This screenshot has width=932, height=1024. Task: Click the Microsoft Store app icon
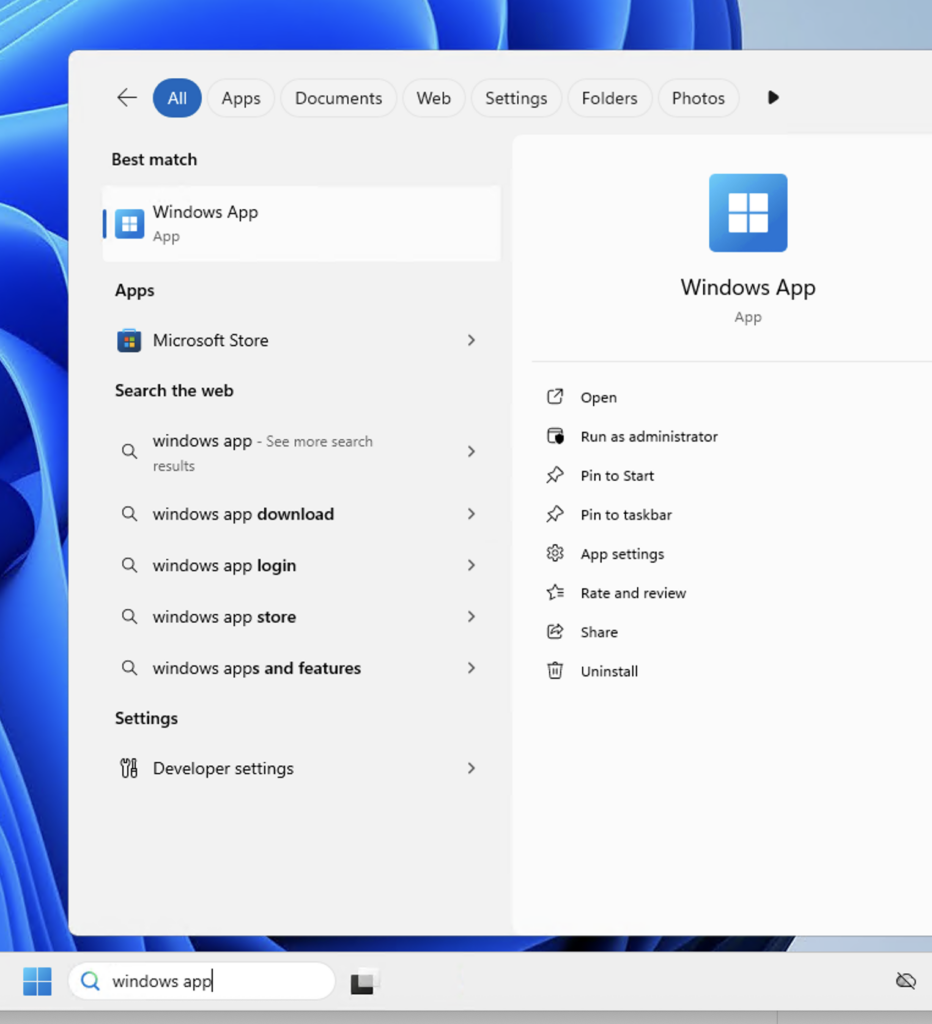[129, 341]
